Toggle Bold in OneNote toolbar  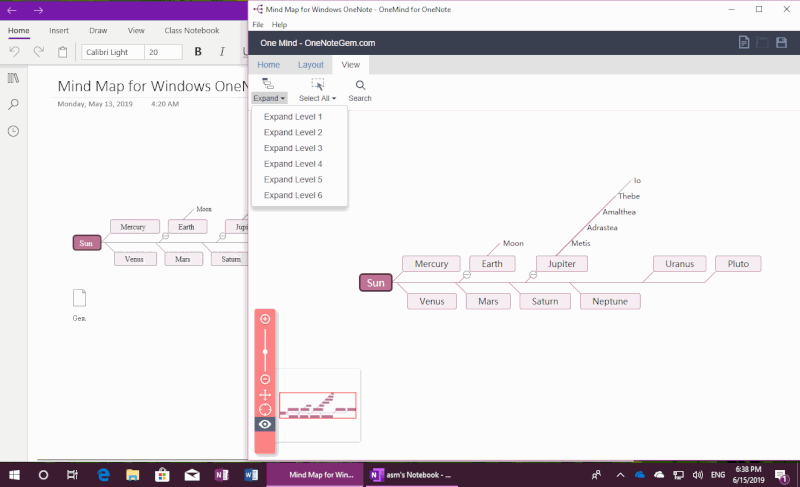click(198, 52)
